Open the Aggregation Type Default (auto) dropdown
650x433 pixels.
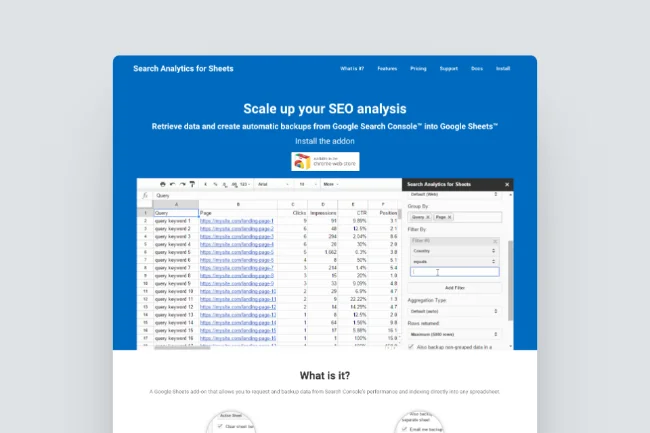454,311
